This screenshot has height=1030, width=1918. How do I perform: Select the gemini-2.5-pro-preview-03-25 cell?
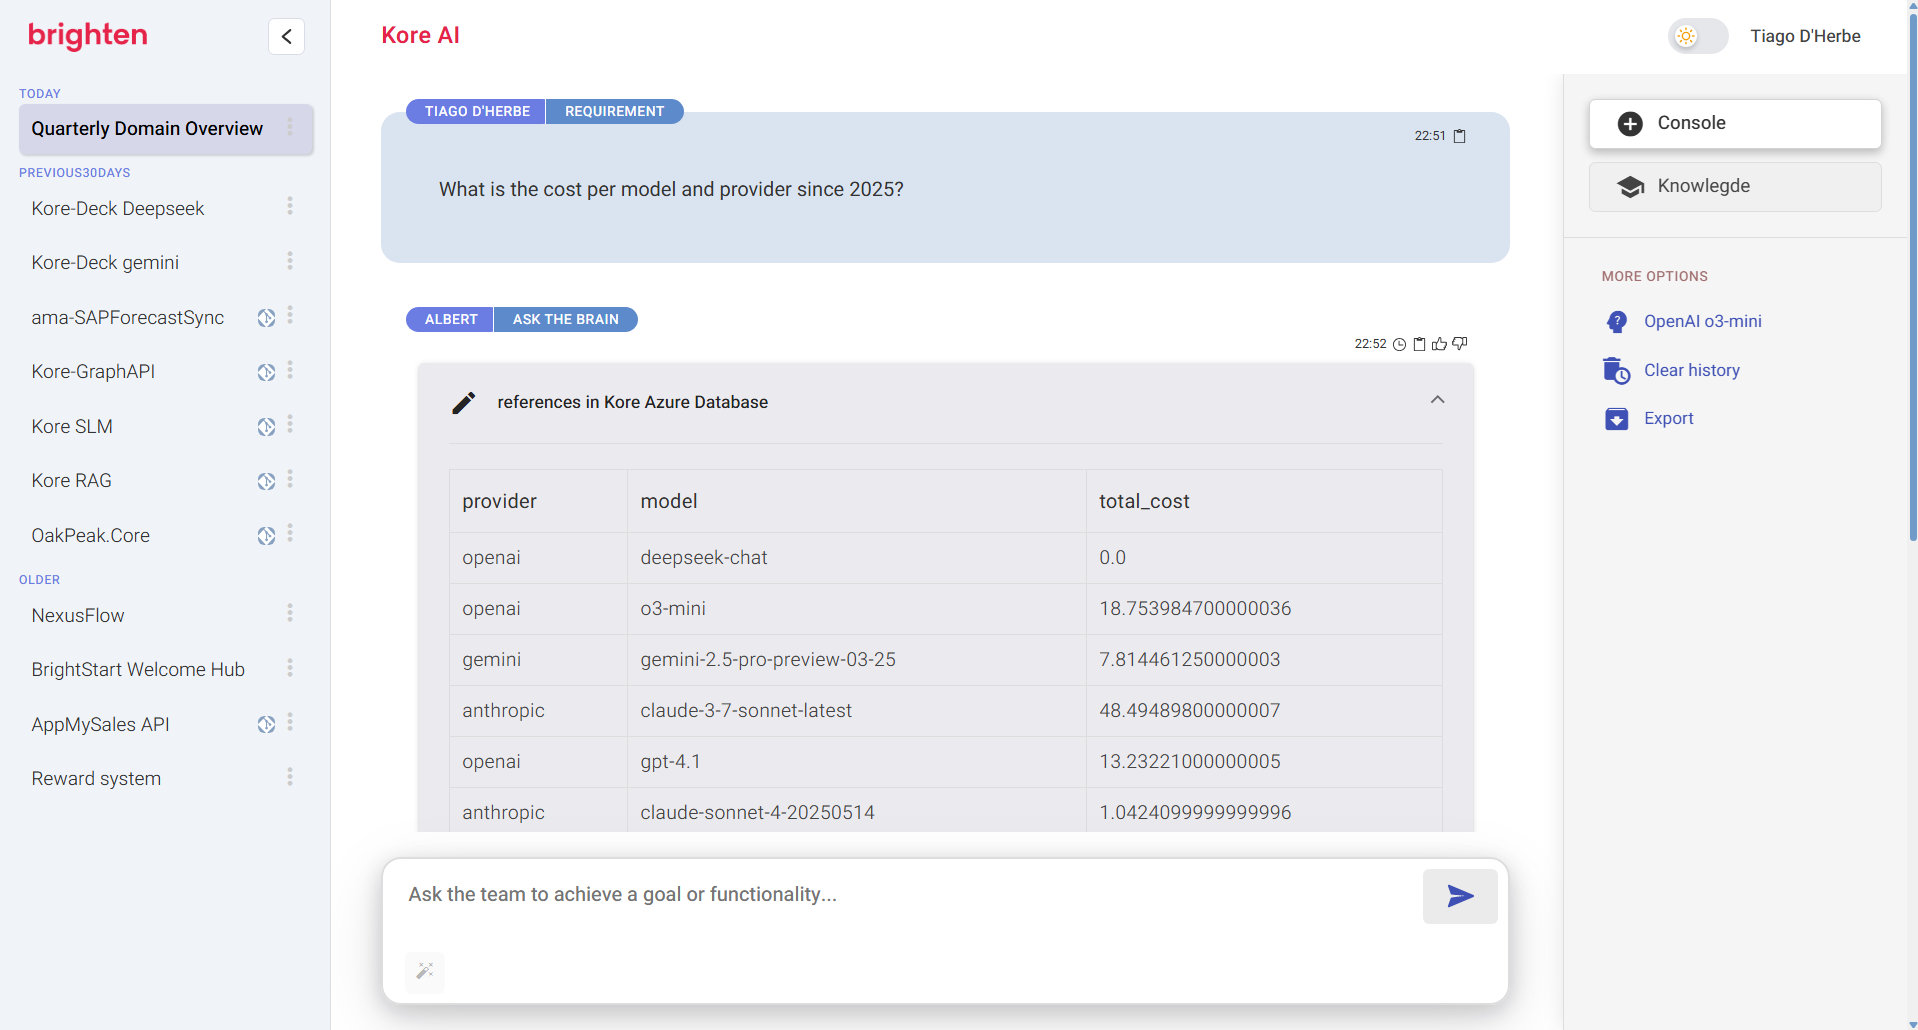tap(857, 660)
